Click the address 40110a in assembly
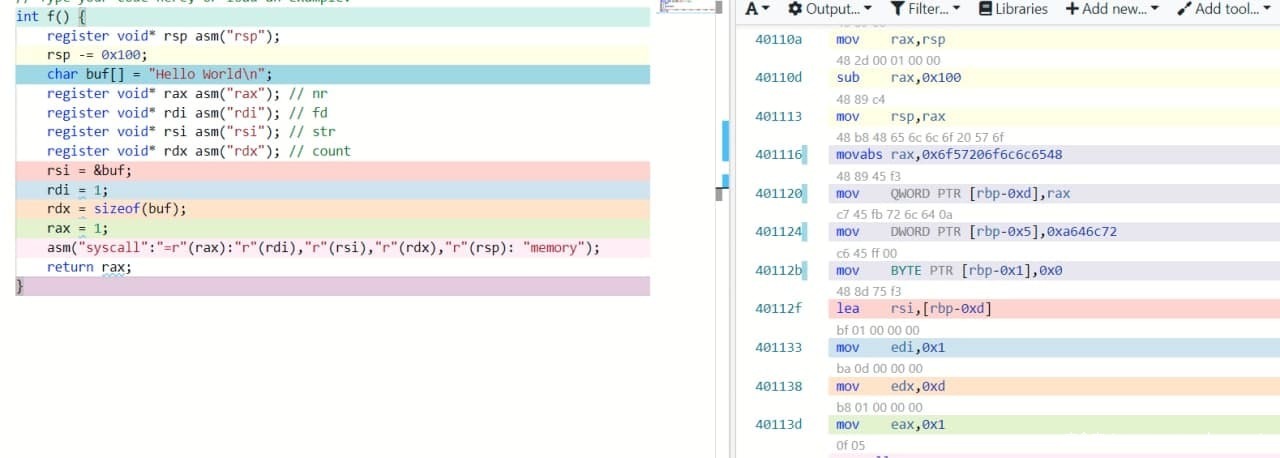Image resolution: width=1280 pixels, height=458 pixels. pyautogui.click(x=778, y=40)
